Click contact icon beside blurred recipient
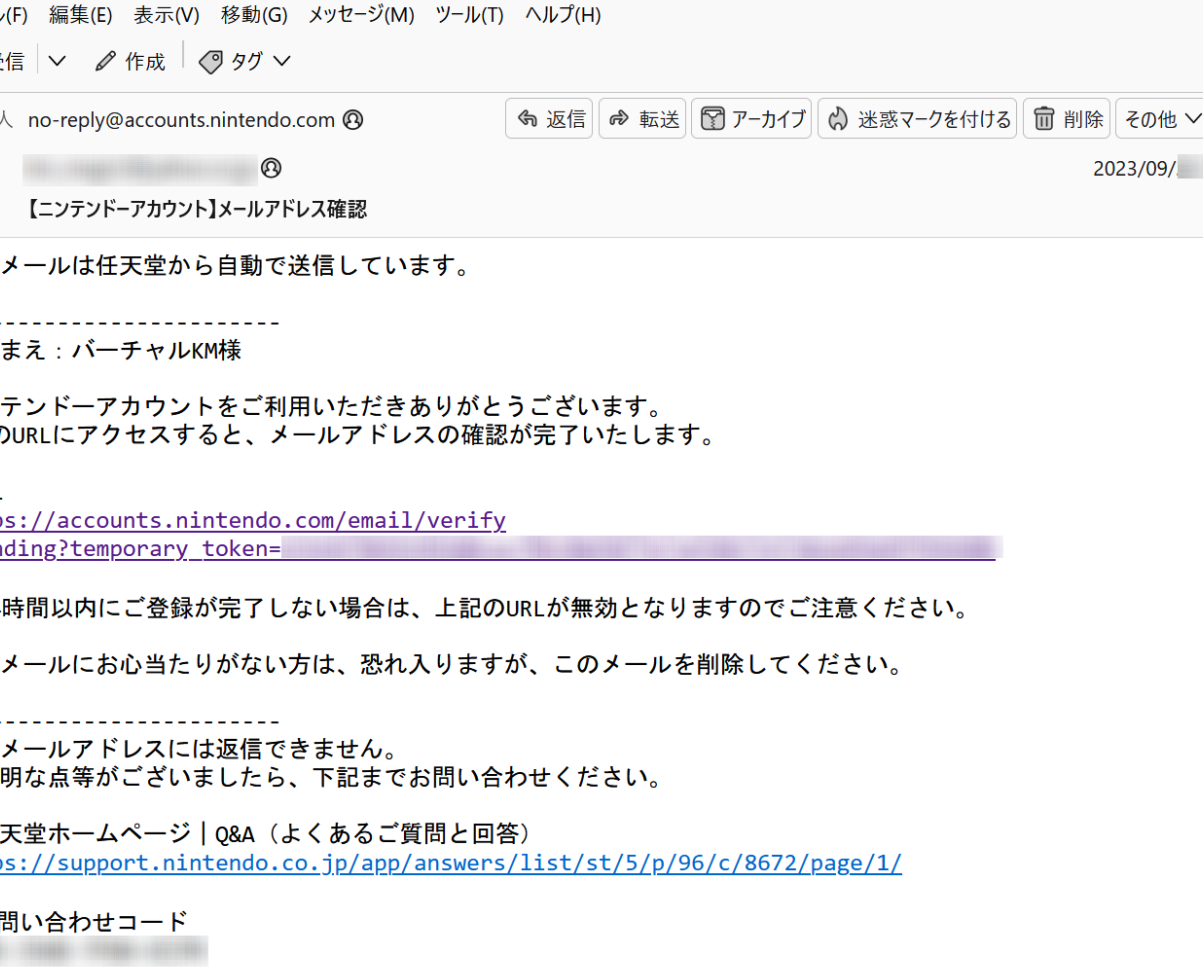The width and height of the screenshot is (1203, 972). tap(271, 167)
